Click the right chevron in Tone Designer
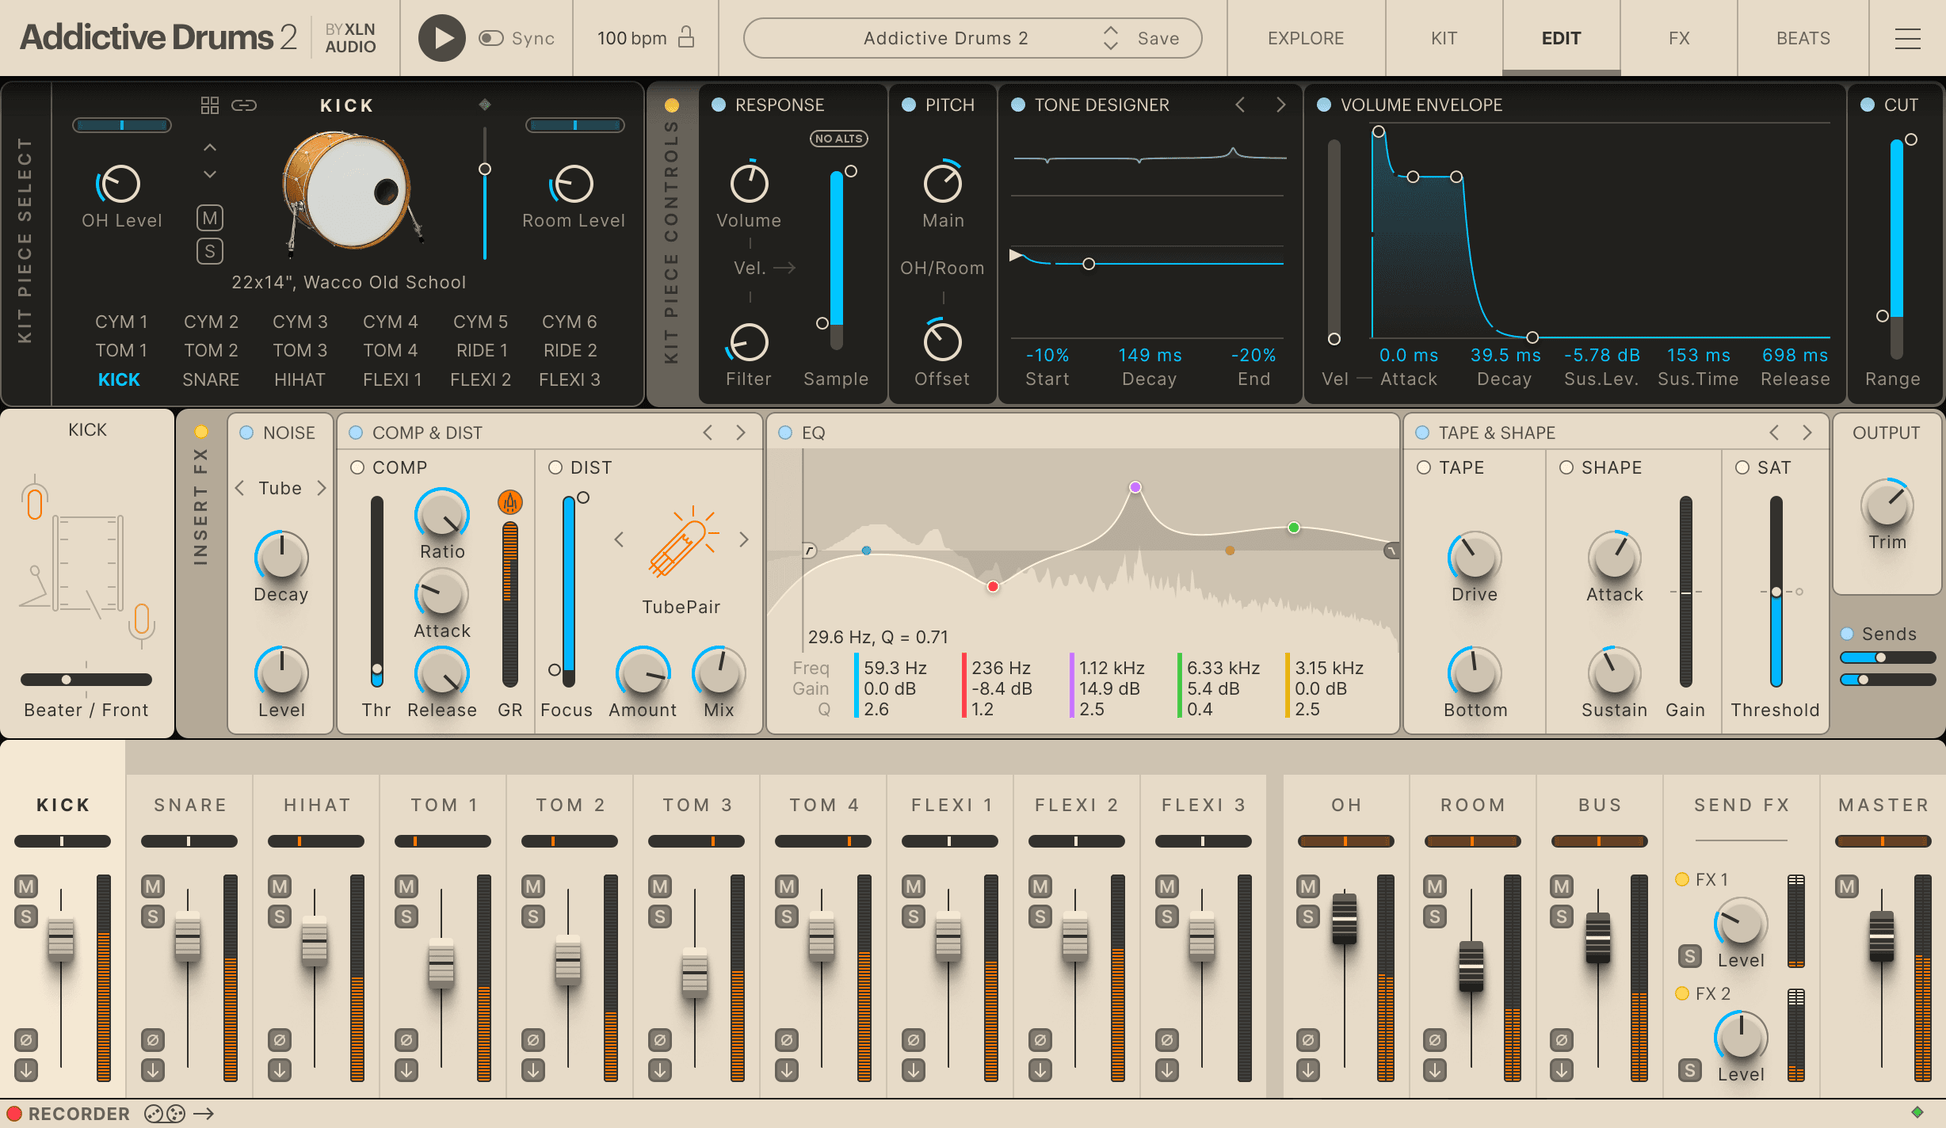The image size is (1946, 1128). (x=1281, y=104)
